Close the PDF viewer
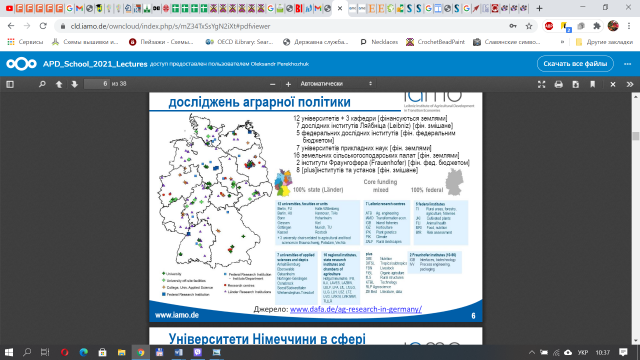 click(x=613, y=84)
